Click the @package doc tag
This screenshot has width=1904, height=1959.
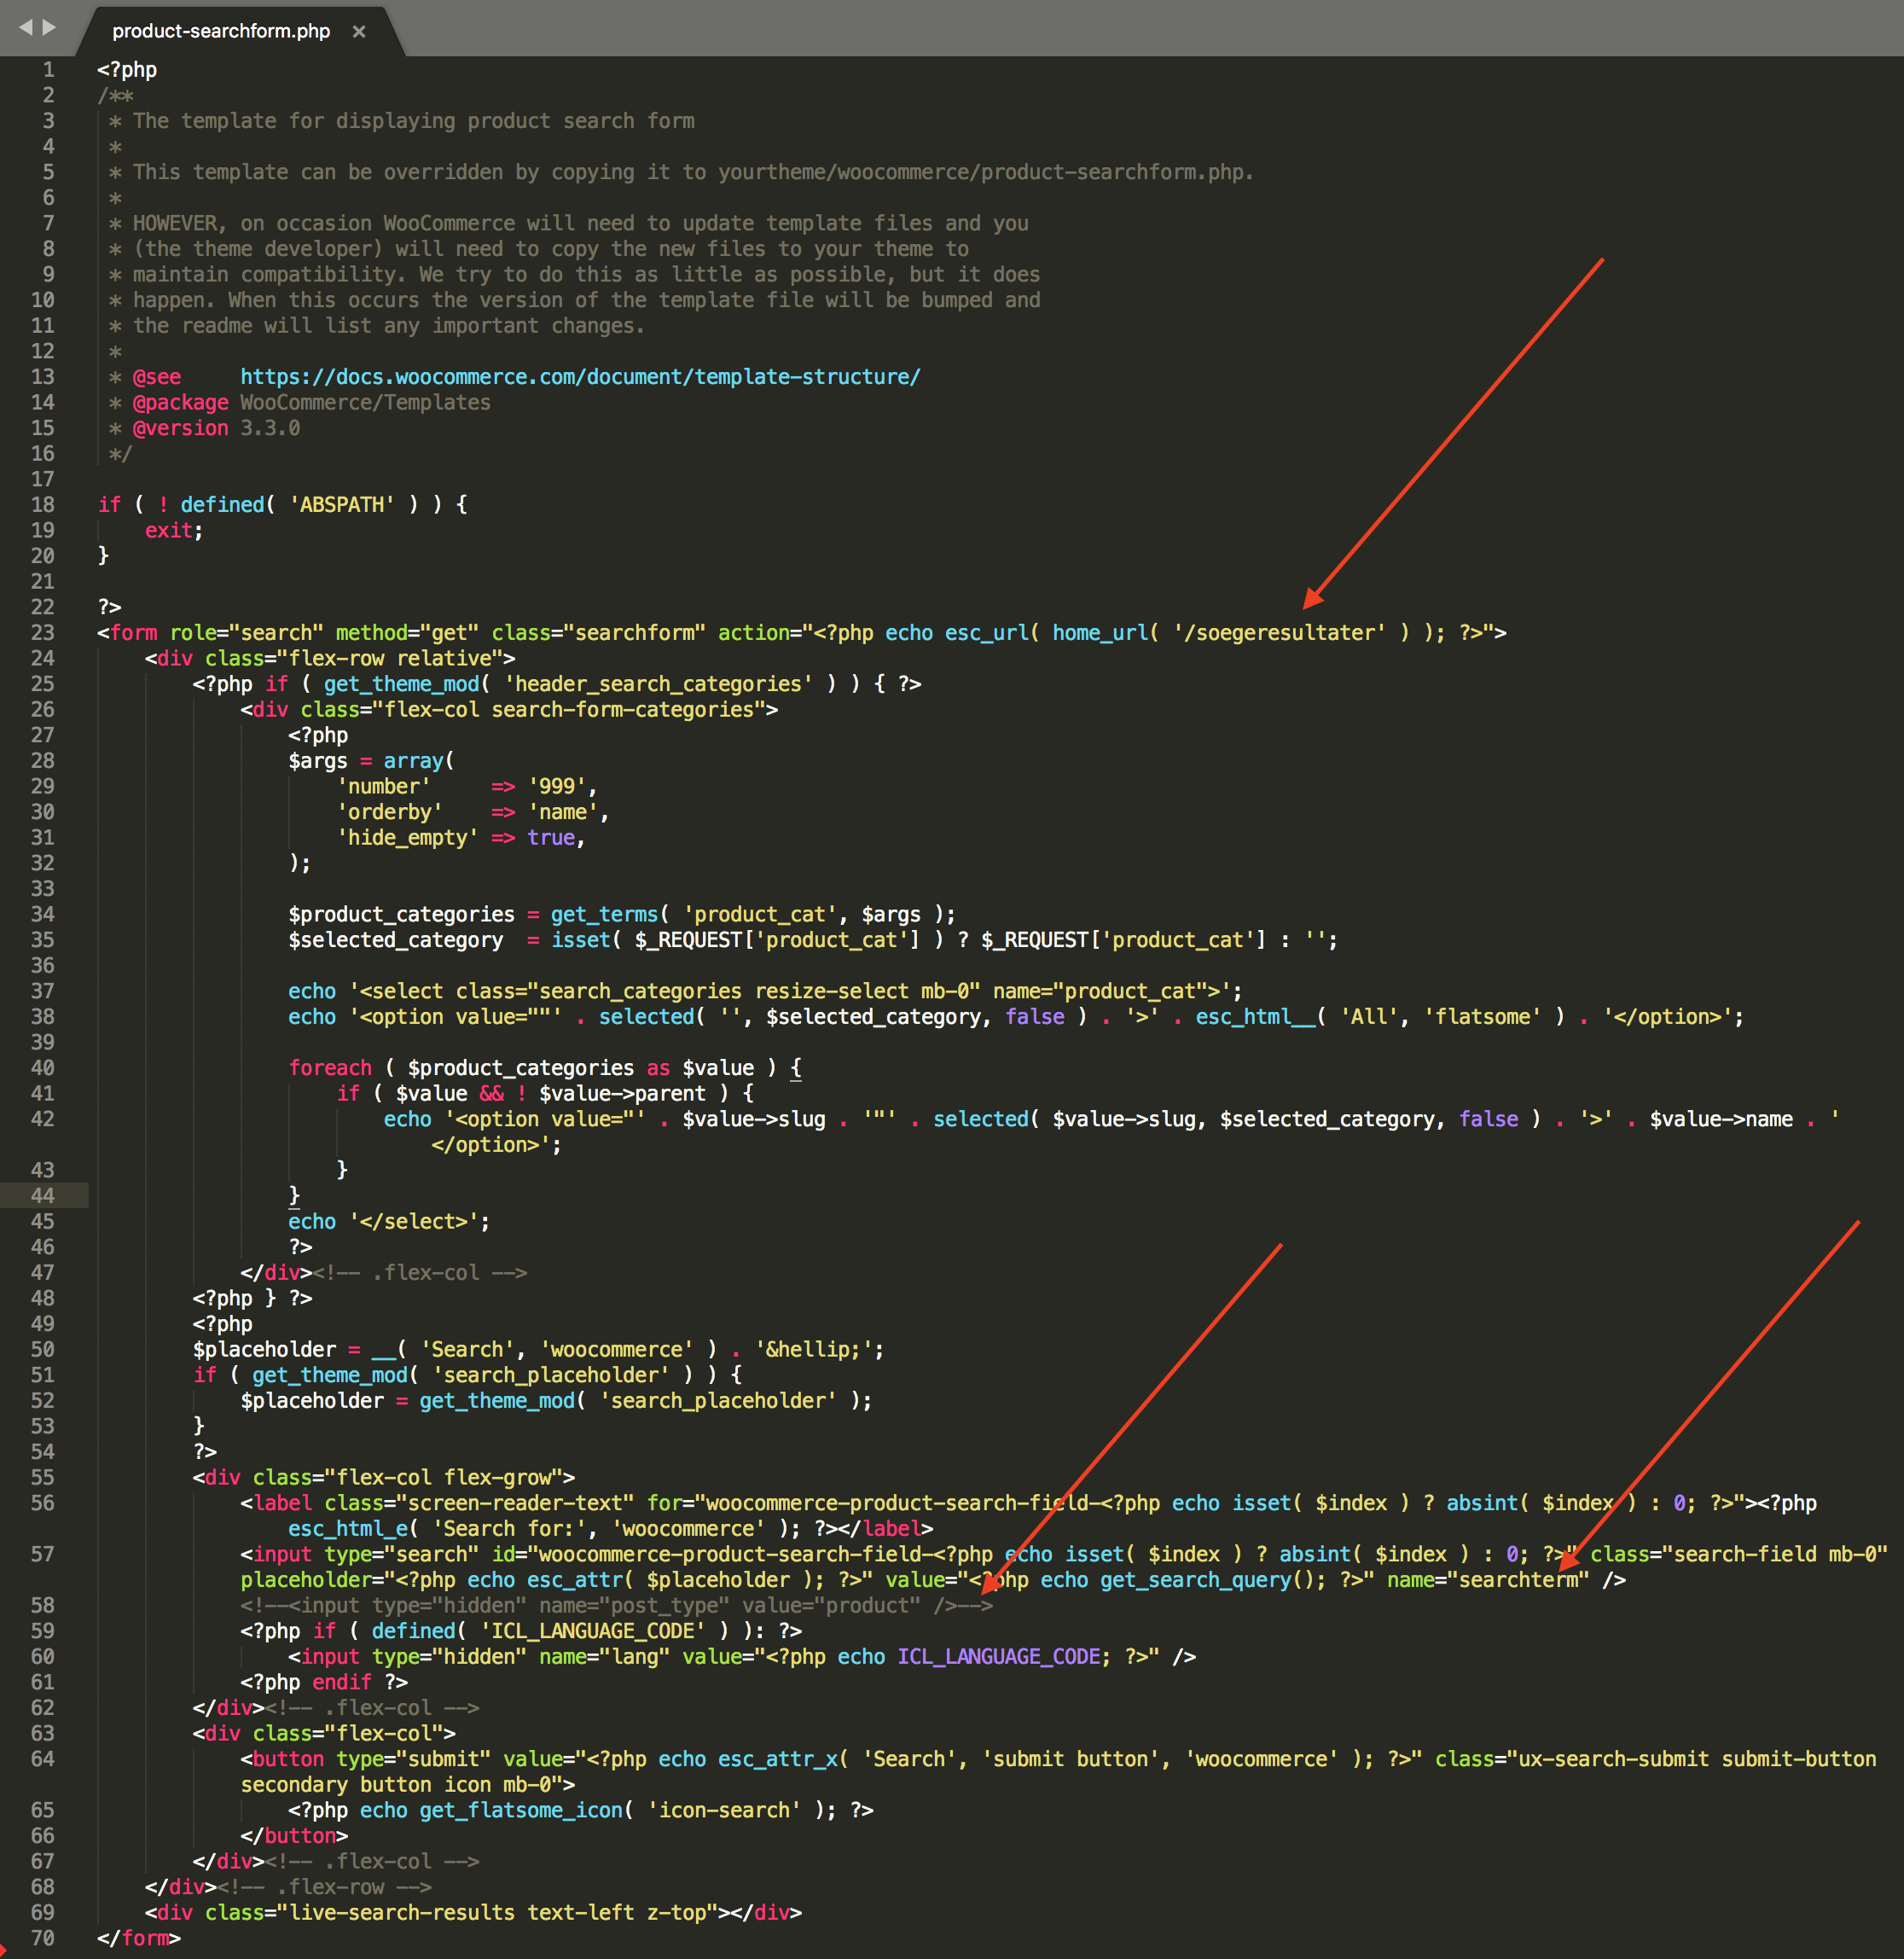[180, 403]
